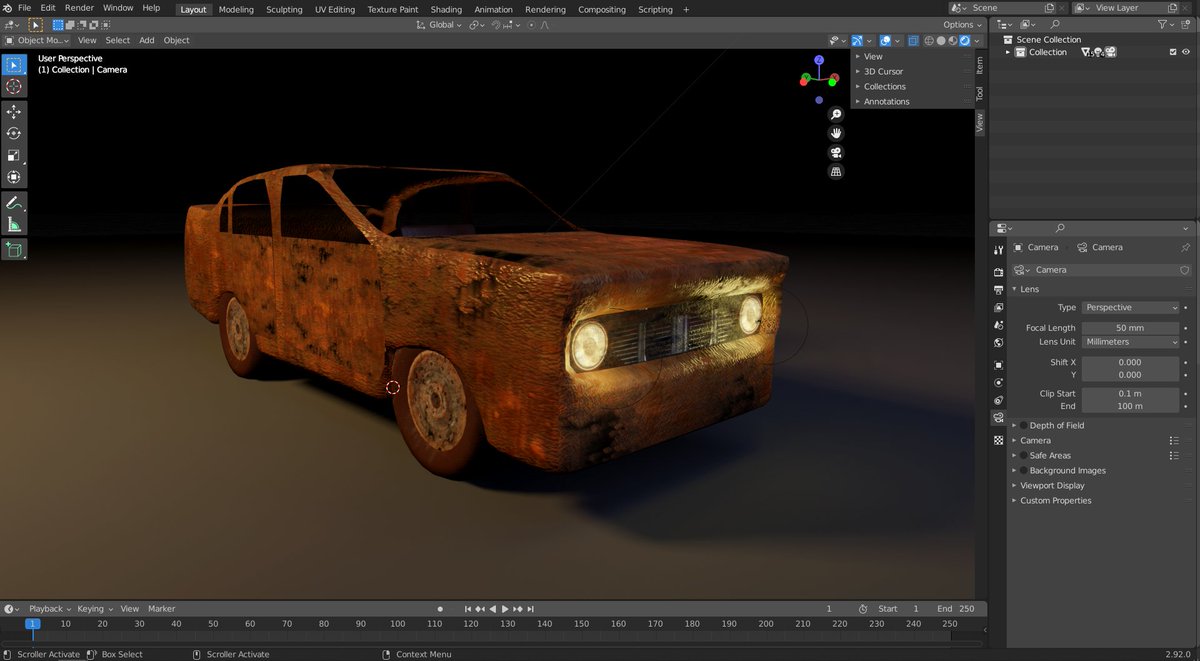This screenshot has height=661, width=1200.
Task: Open the lens Type Perspective dropdown
Action: tap(1130, 308)
